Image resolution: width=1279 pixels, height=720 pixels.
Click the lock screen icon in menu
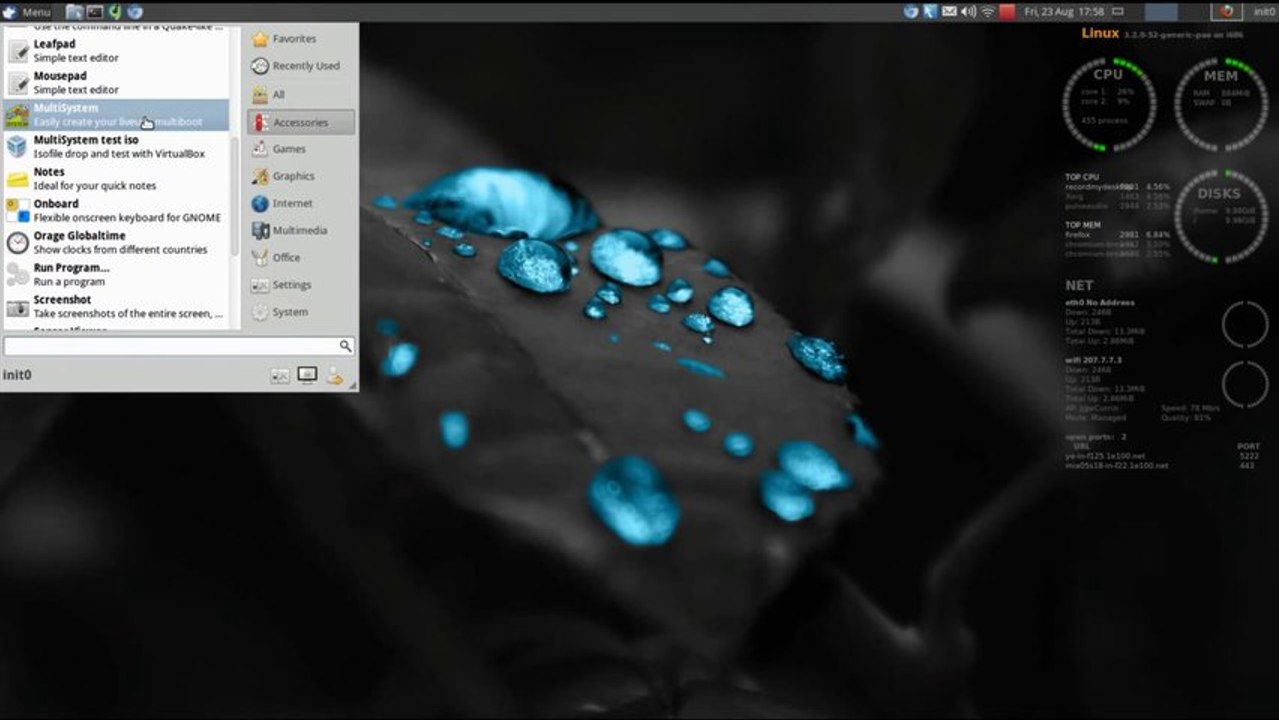(307, 375)
